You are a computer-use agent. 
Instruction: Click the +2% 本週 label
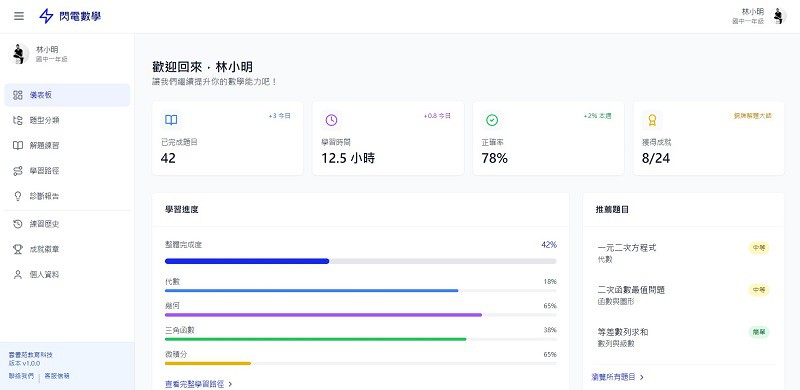coord(597,116)
